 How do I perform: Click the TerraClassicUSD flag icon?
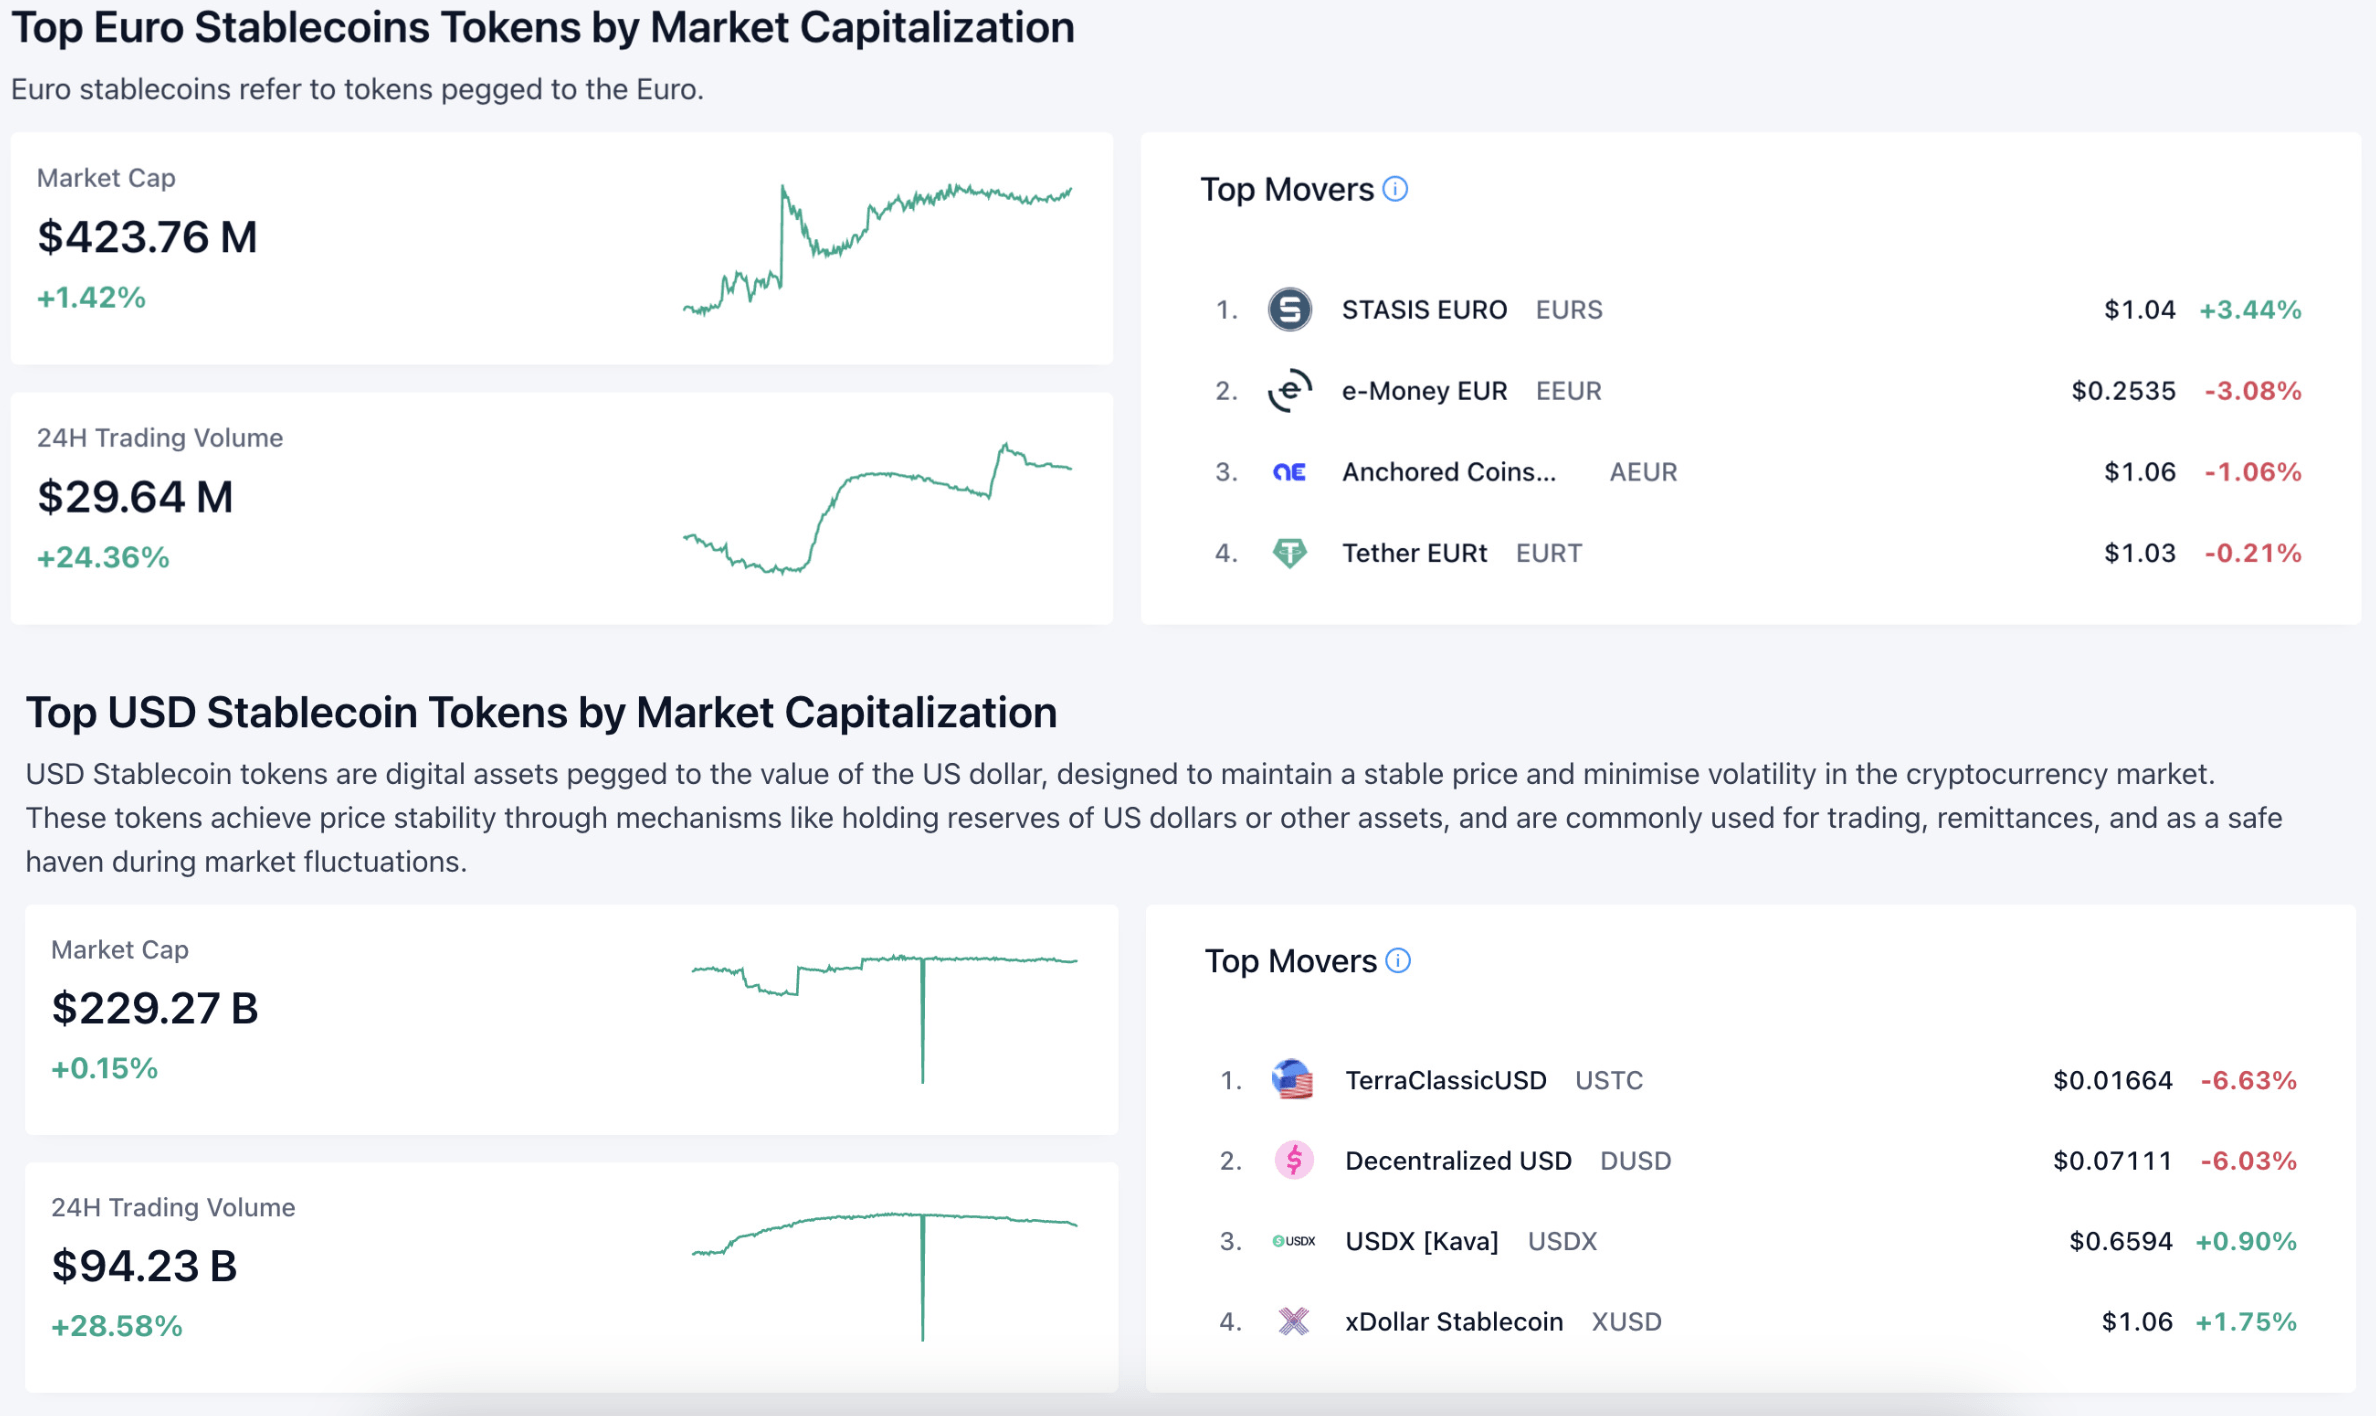click(1292, 1080)
